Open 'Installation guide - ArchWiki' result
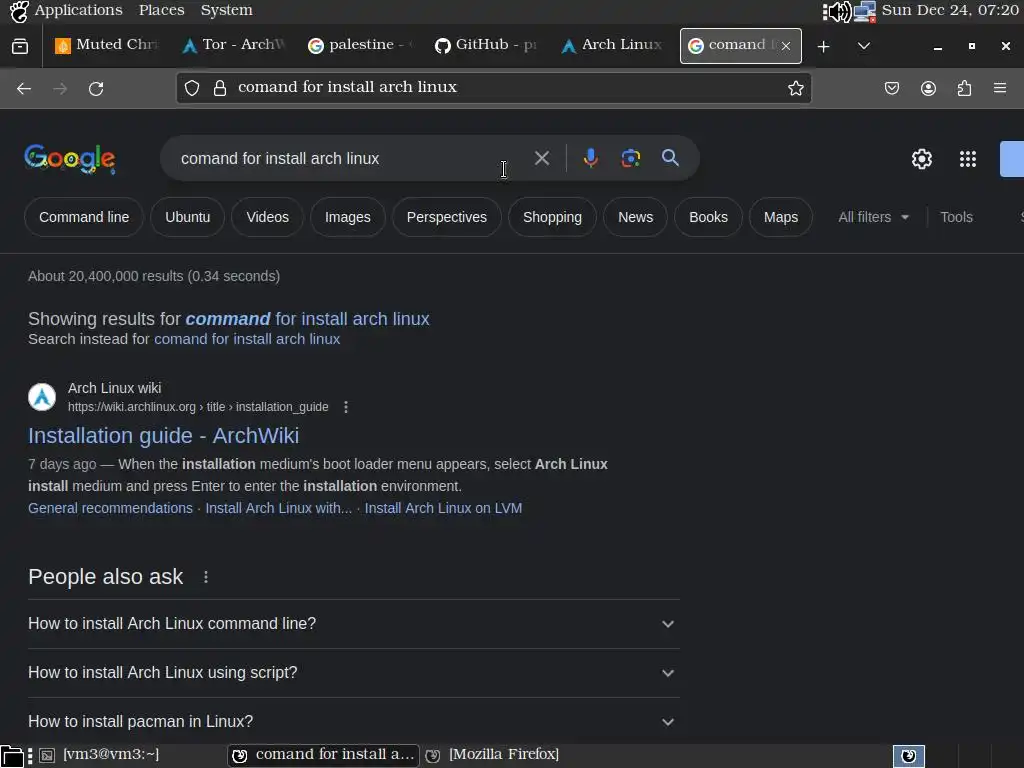 point(163,436)
